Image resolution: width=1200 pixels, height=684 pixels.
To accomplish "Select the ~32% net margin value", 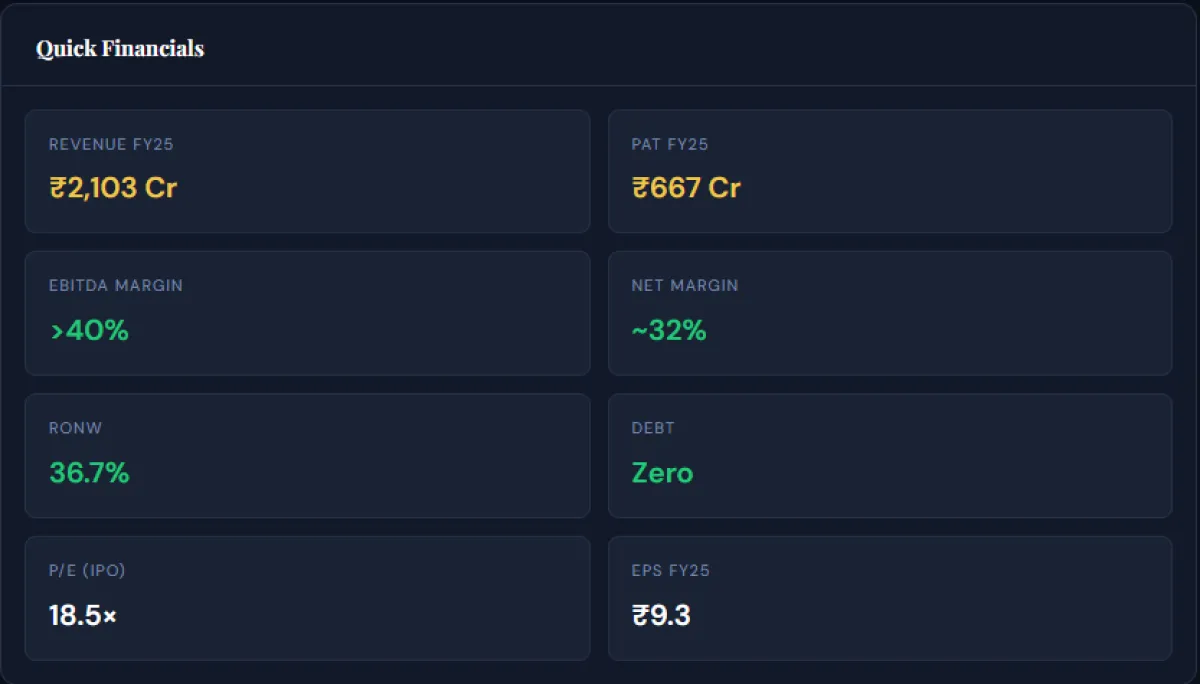I will point(668,330).
